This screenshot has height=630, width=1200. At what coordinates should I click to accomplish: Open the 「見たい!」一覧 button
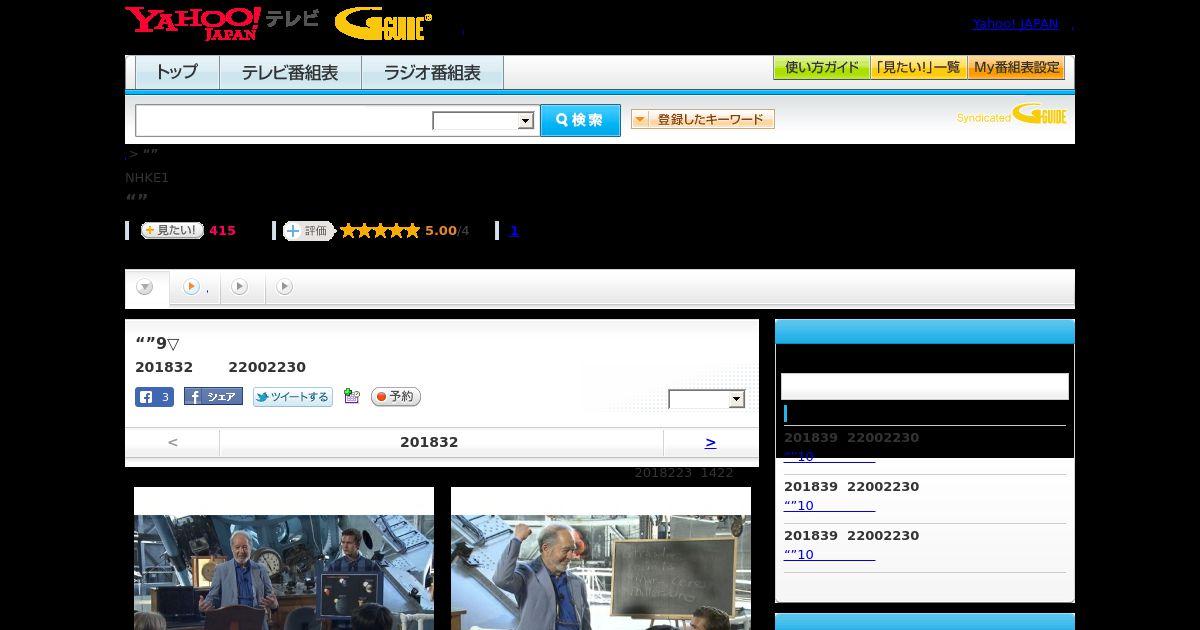pos(919,68)
